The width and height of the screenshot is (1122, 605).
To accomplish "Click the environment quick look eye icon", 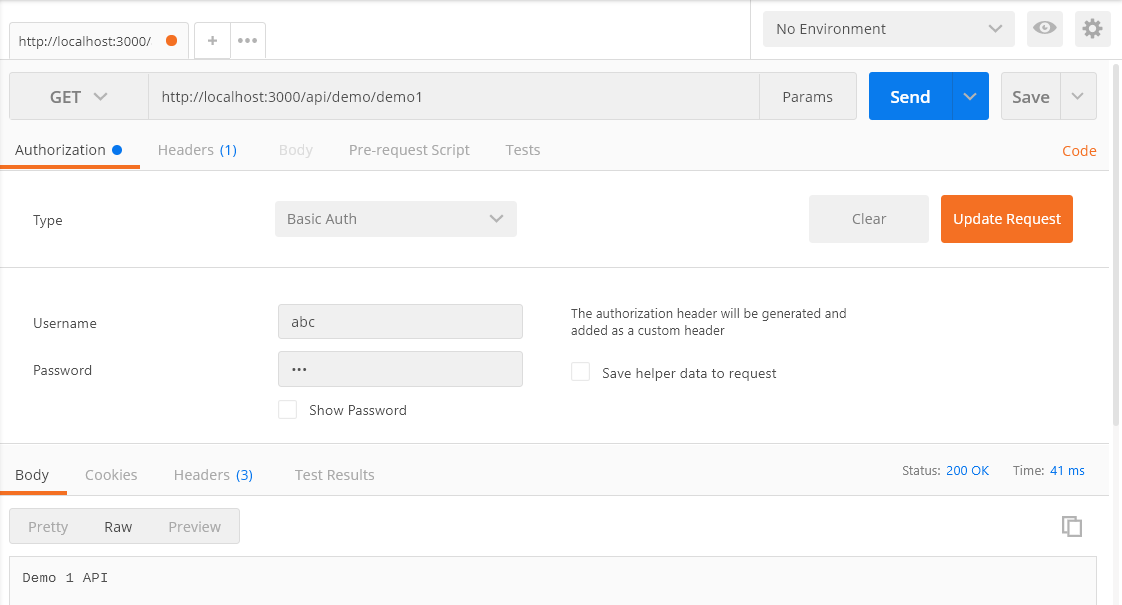I will [x=1045, y=29].
